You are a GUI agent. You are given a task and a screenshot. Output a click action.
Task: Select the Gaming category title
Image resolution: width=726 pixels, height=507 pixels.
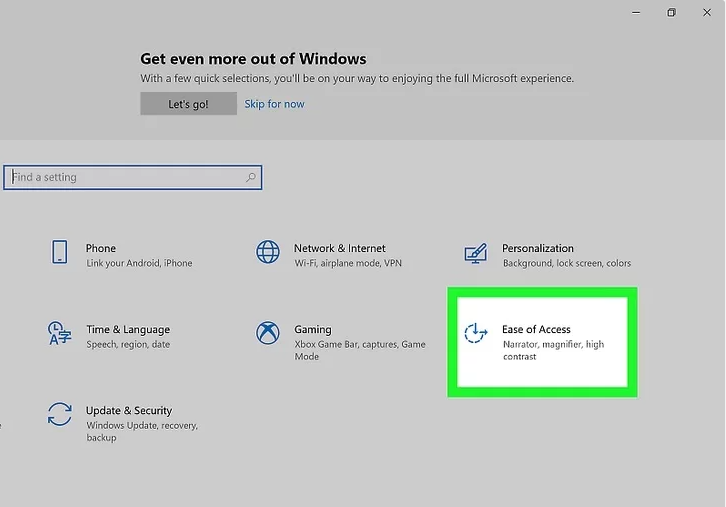tap(313, 329)
